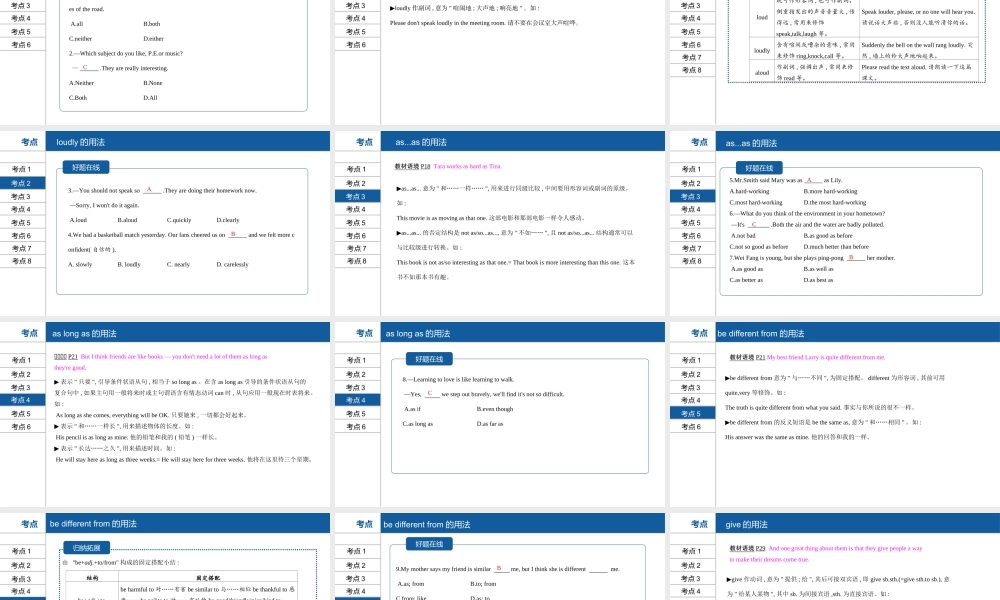
Task: Select option 'D.All' in question 2
Action: point(151,98)
